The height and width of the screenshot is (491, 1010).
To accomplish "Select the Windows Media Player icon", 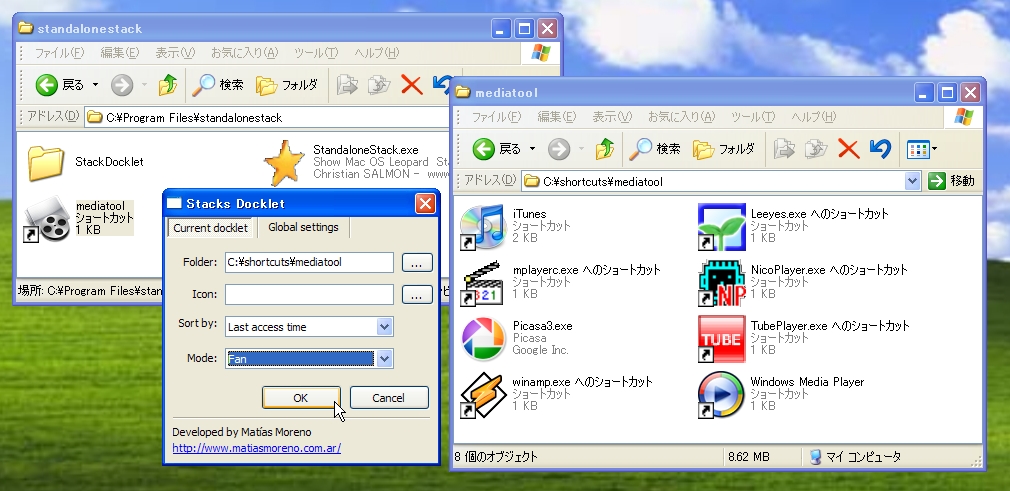I will 721,395.
